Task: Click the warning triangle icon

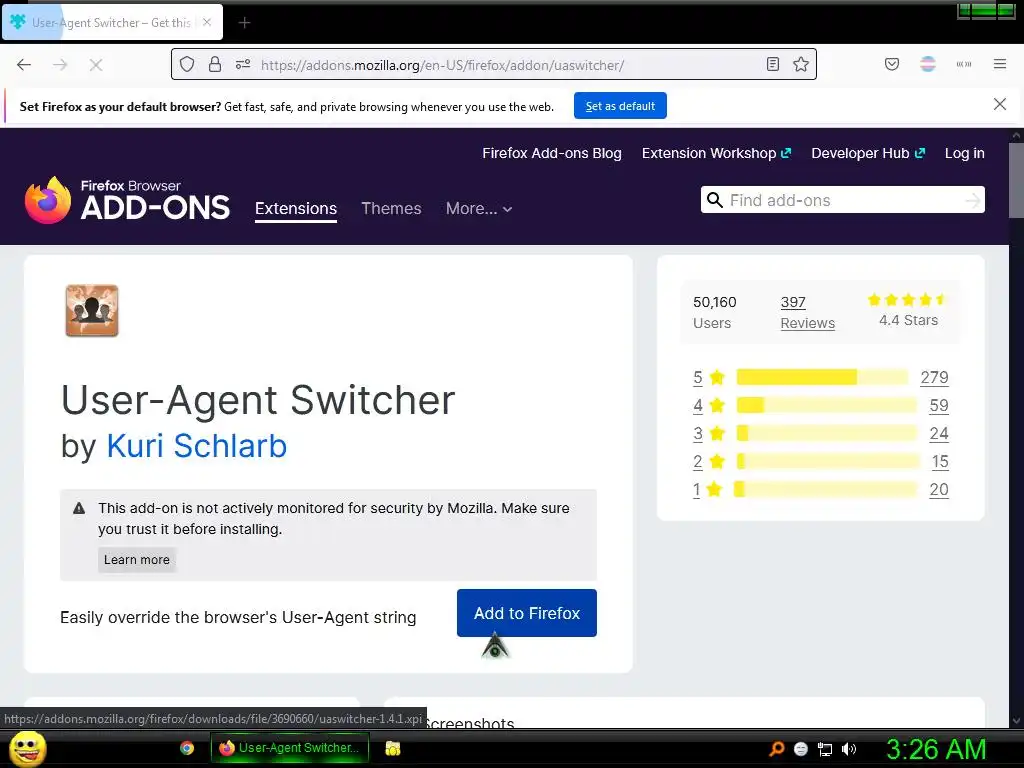Action: coord(79,508)
